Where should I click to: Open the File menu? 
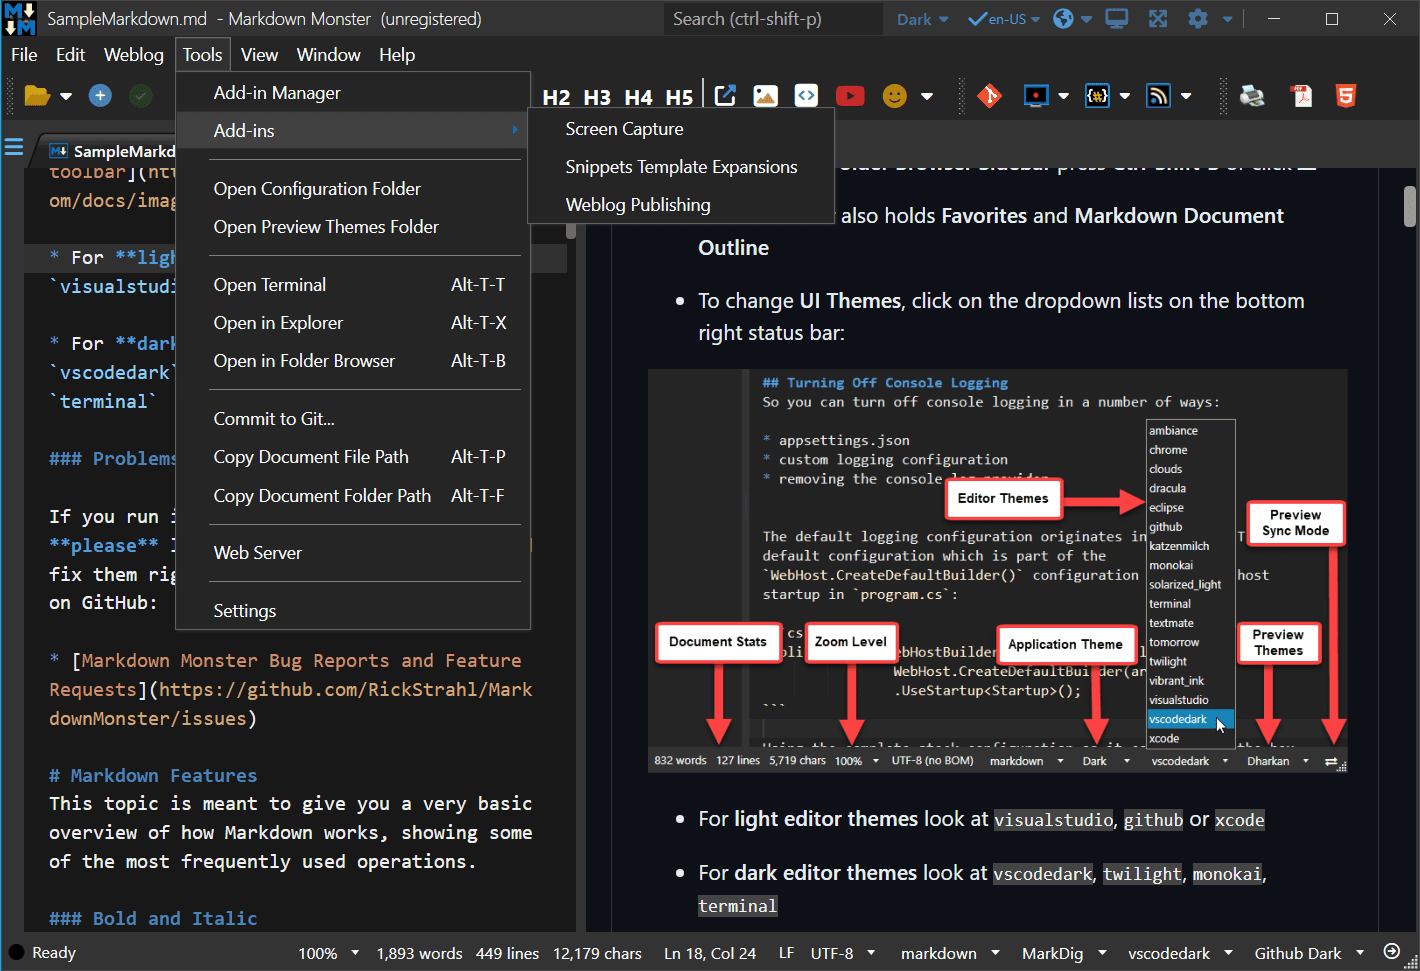pos(24,55)
